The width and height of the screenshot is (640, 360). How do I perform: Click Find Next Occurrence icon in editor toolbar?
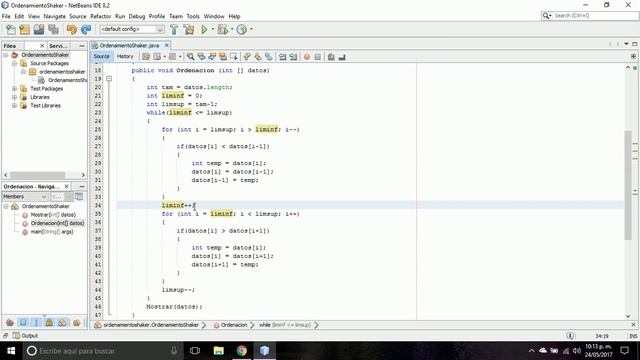click(x=212, y=57)
